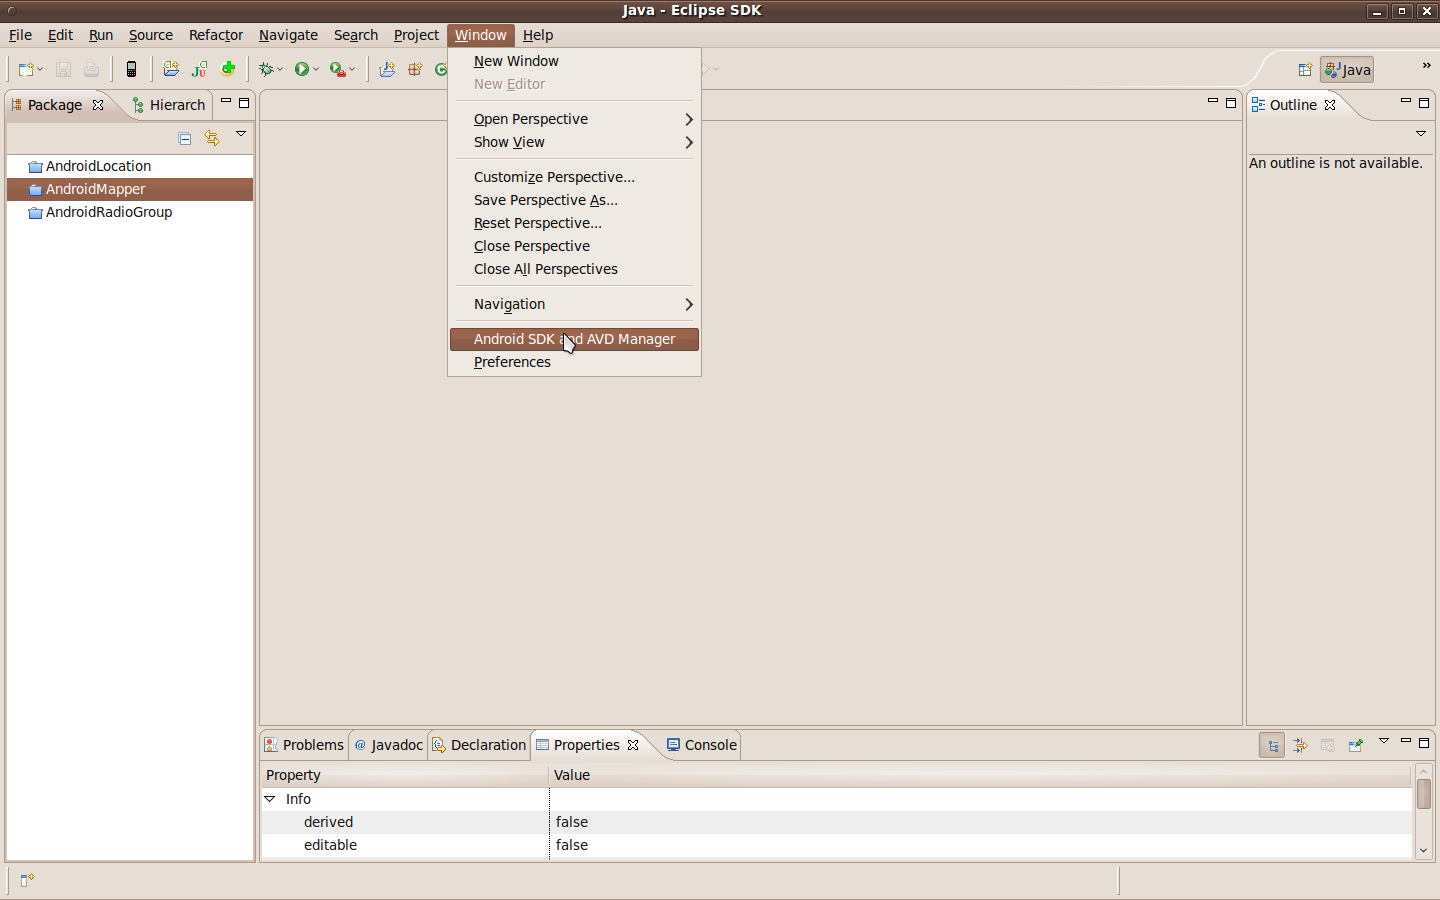The image size is (1440, 900).
Task: Maximize the Package Explorer panel
Action: 244,103
